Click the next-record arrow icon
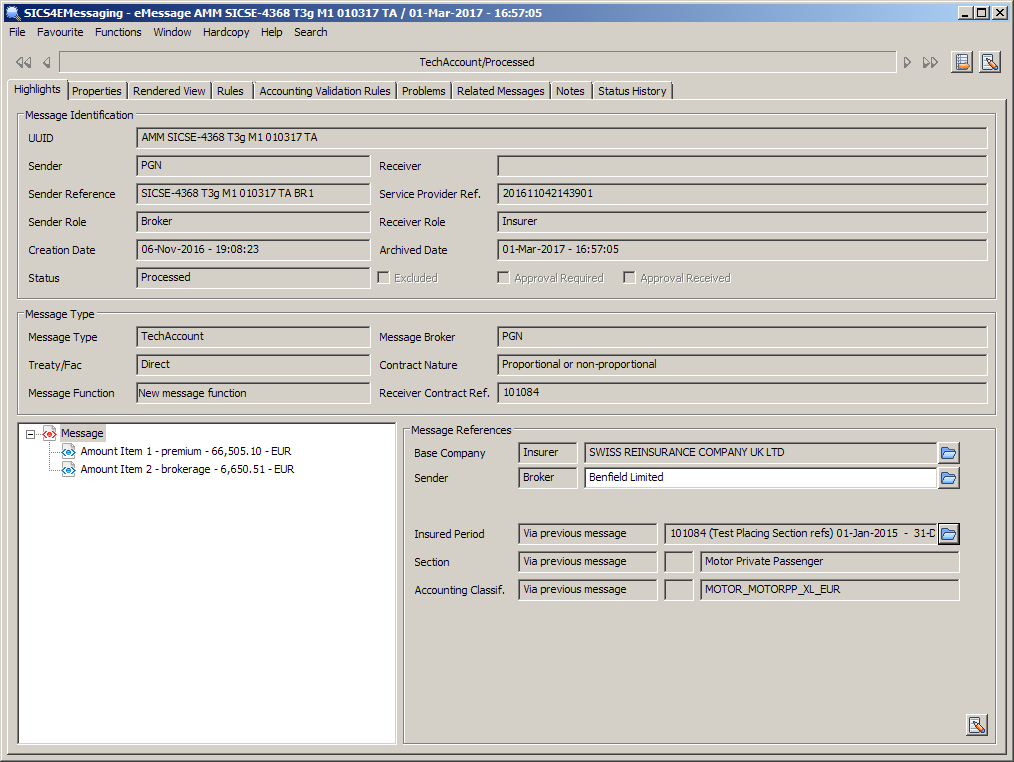This screenshot has width=1014, height=762. point(908,62)
